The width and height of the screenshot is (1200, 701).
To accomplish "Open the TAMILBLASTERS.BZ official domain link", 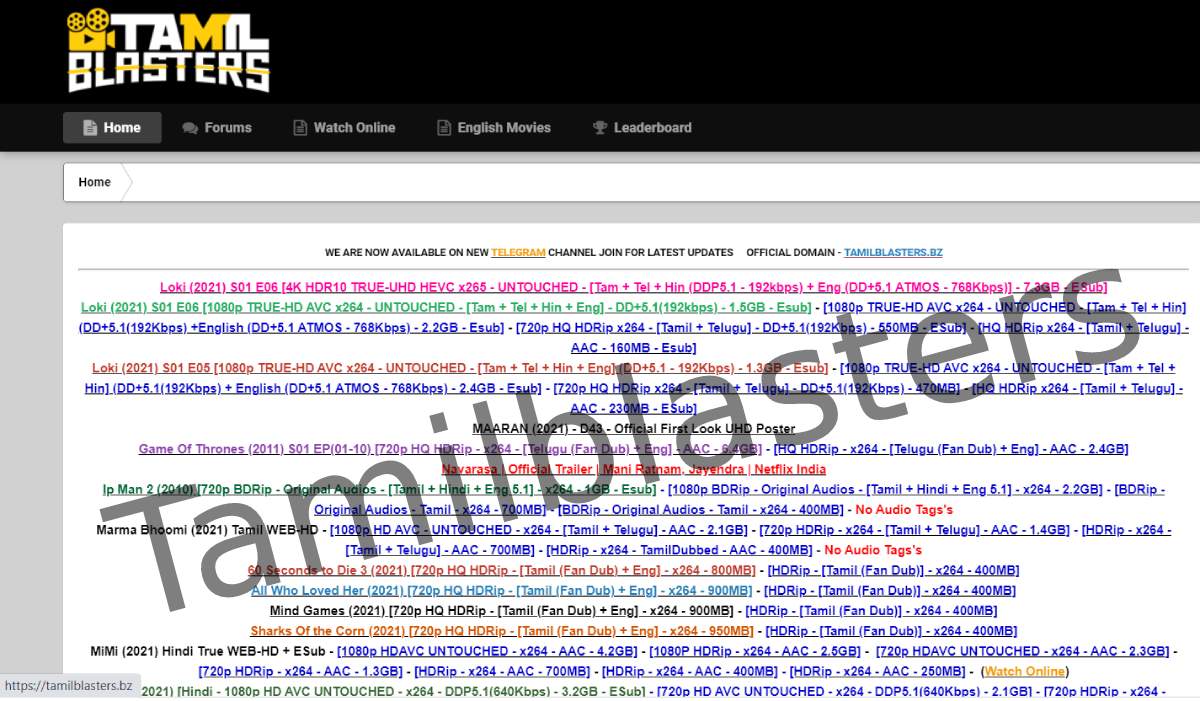I will 893,252.
